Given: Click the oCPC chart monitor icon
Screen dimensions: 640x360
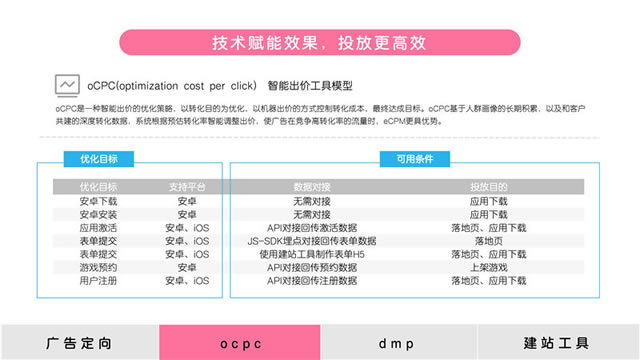Looking at the screenshot, I should click(x=67, y=86).
